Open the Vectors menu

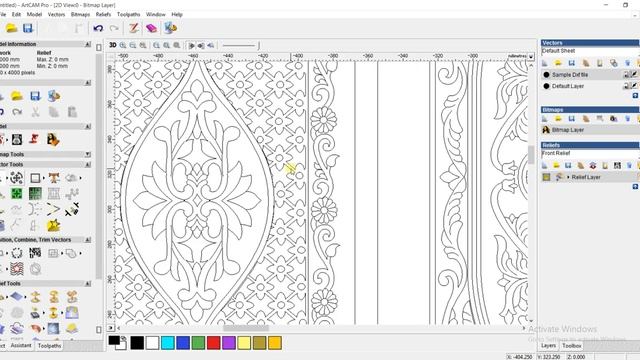pos(56,14)
